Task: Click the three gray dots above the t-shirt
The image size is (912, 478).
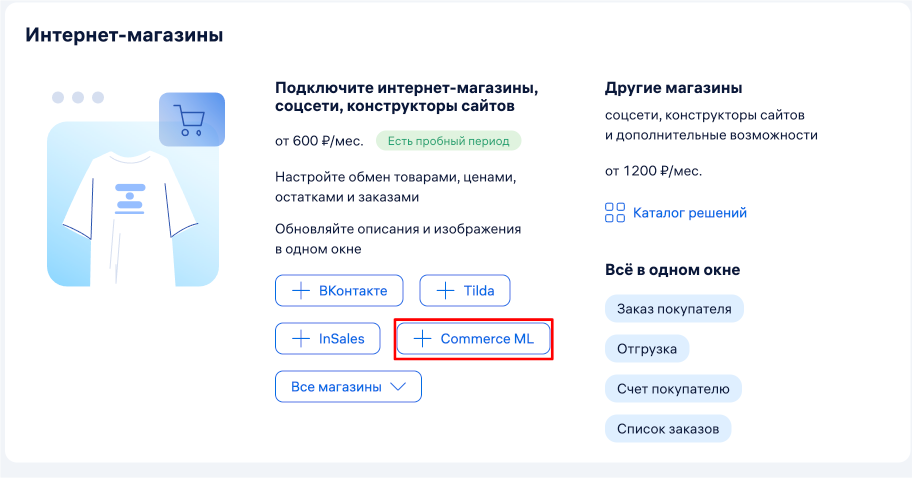Action: pyautogui.click(x=78, y=97)
